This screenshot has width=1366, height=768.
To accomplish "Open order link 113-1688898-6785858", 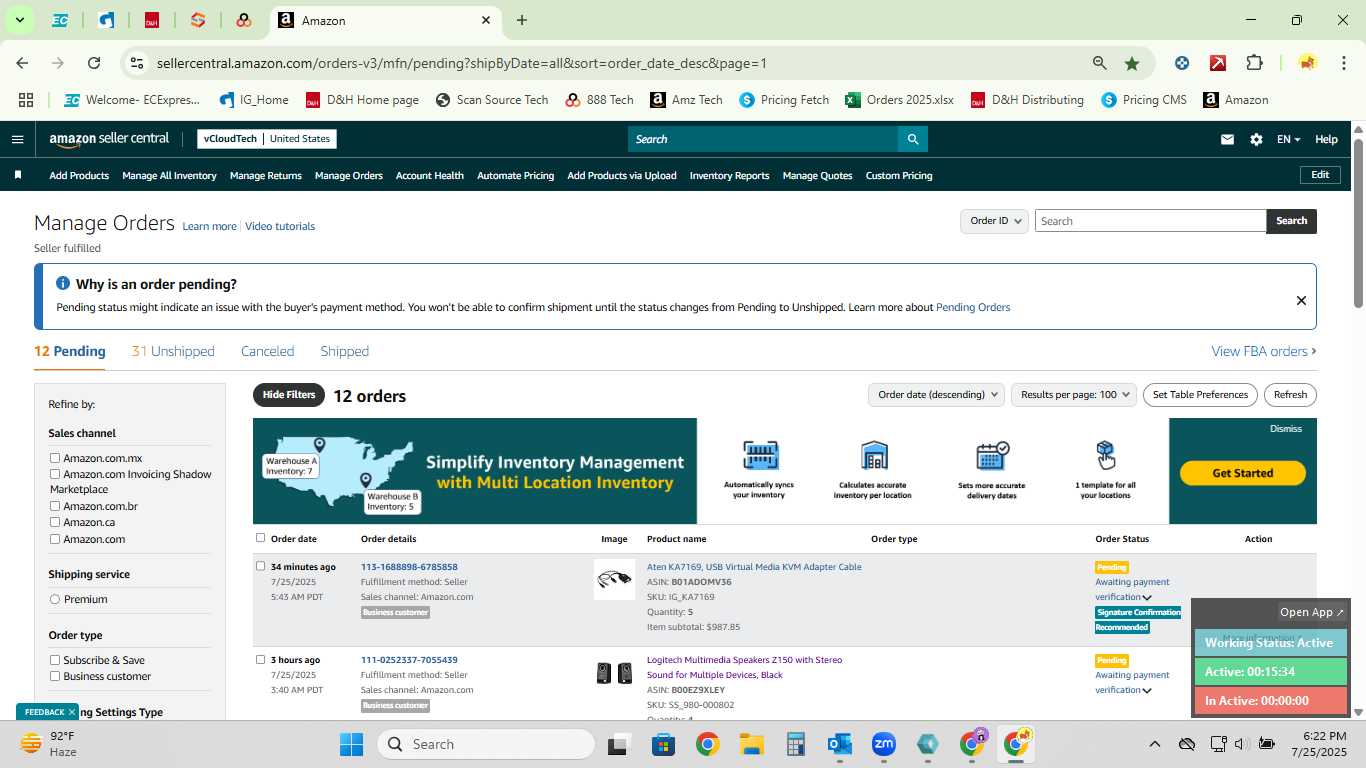I will point(409,567).
